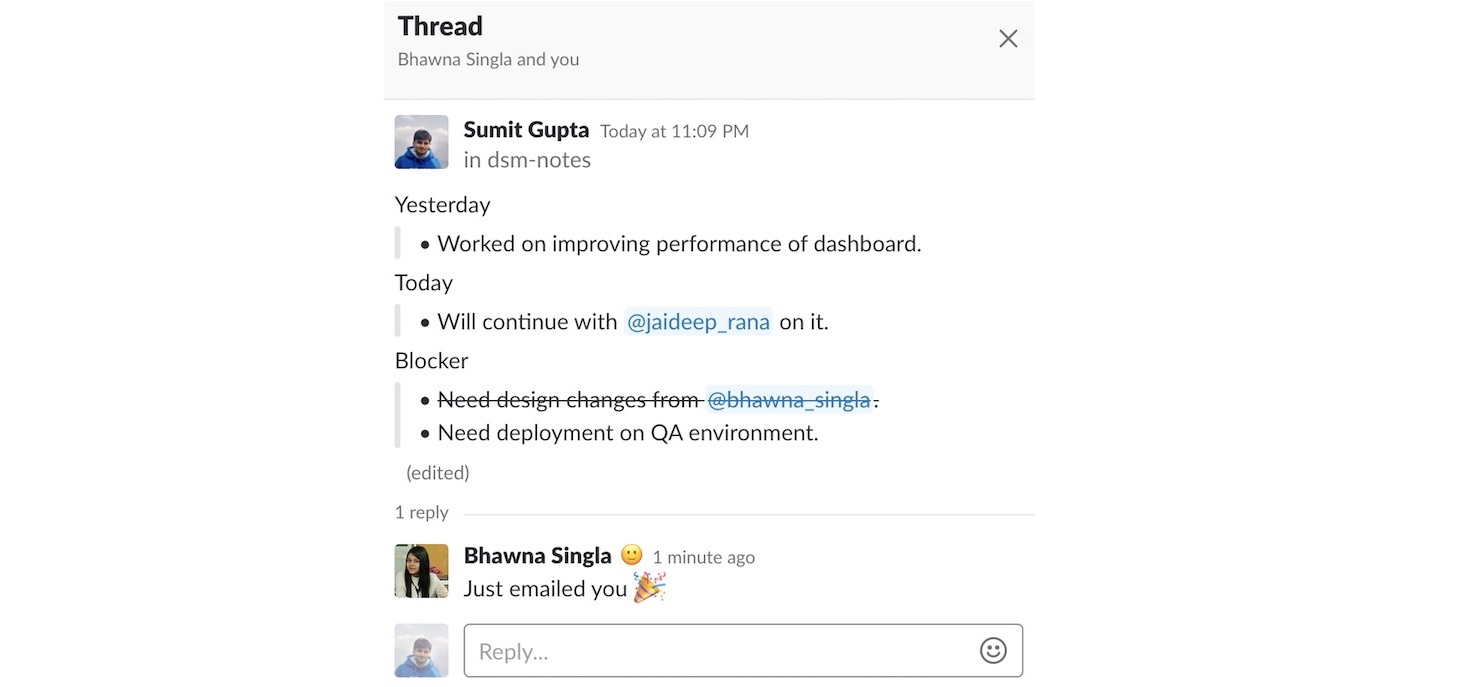Click the "Thread" header title
This screenshot has width=1464, height=687.
pos(440,26)
